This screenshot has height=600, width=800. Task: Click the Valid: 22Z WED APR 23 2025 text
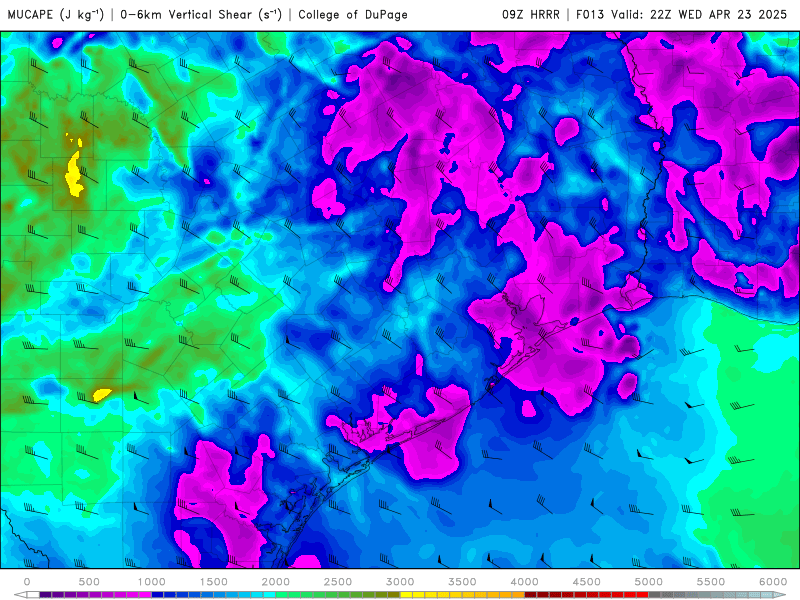tap(699, 14)
